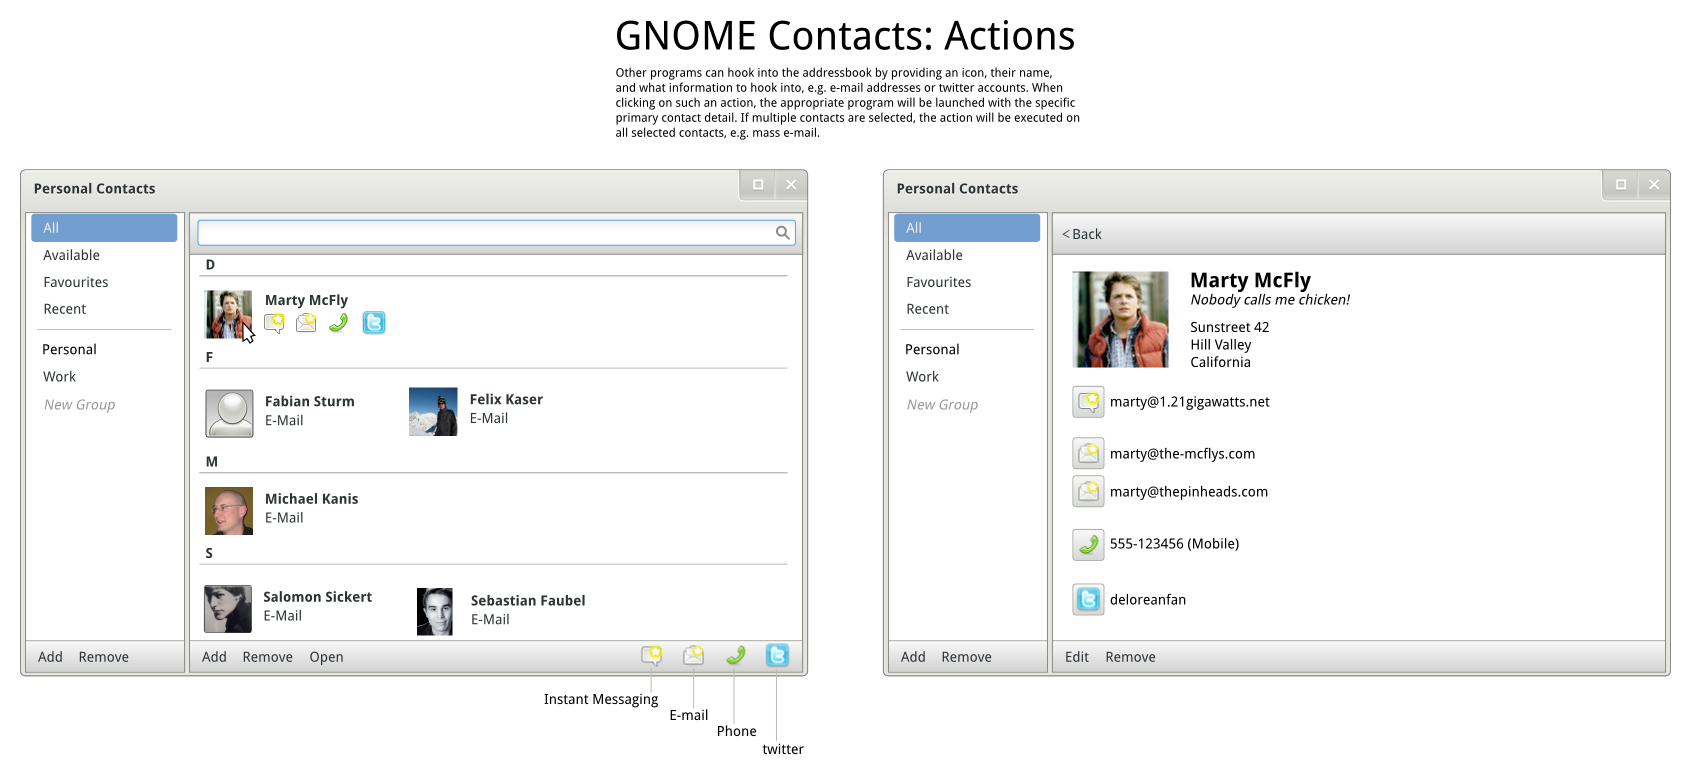Click Felix Kaser contact name
The image size is (1691, 774).
tap(506, 399)
